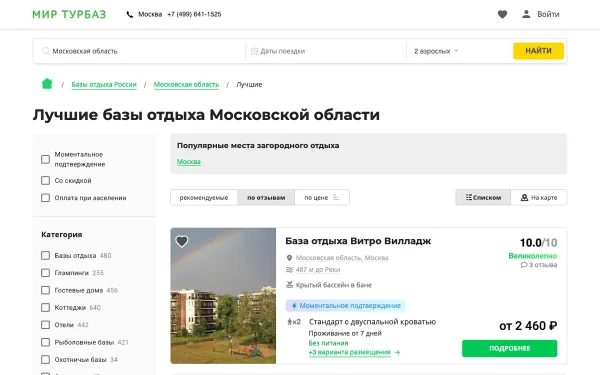Open База отдыха Витро Вилладж title
Screen dimensions: 600x375
358,241
